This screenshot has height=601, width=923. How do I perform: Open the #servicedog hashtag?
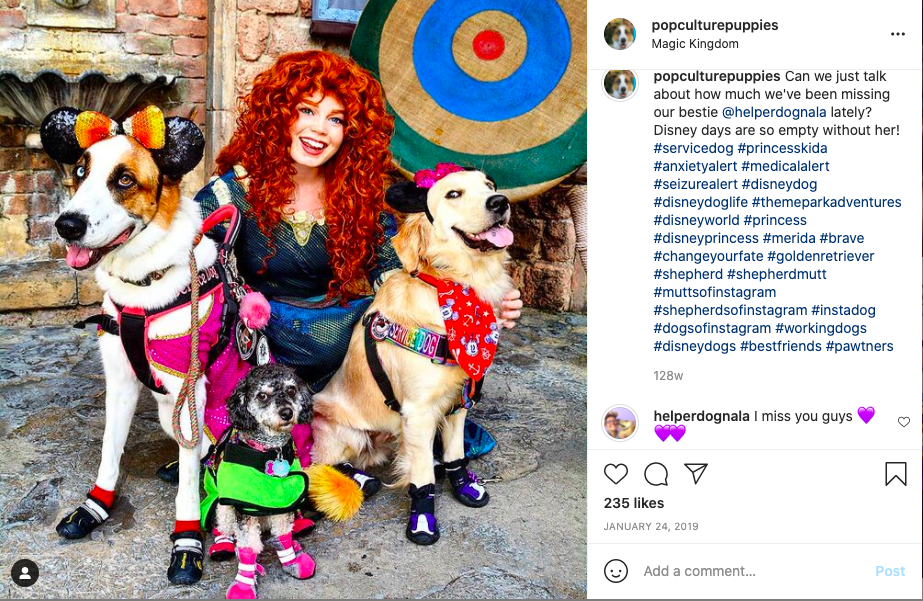tap(693, 148)
